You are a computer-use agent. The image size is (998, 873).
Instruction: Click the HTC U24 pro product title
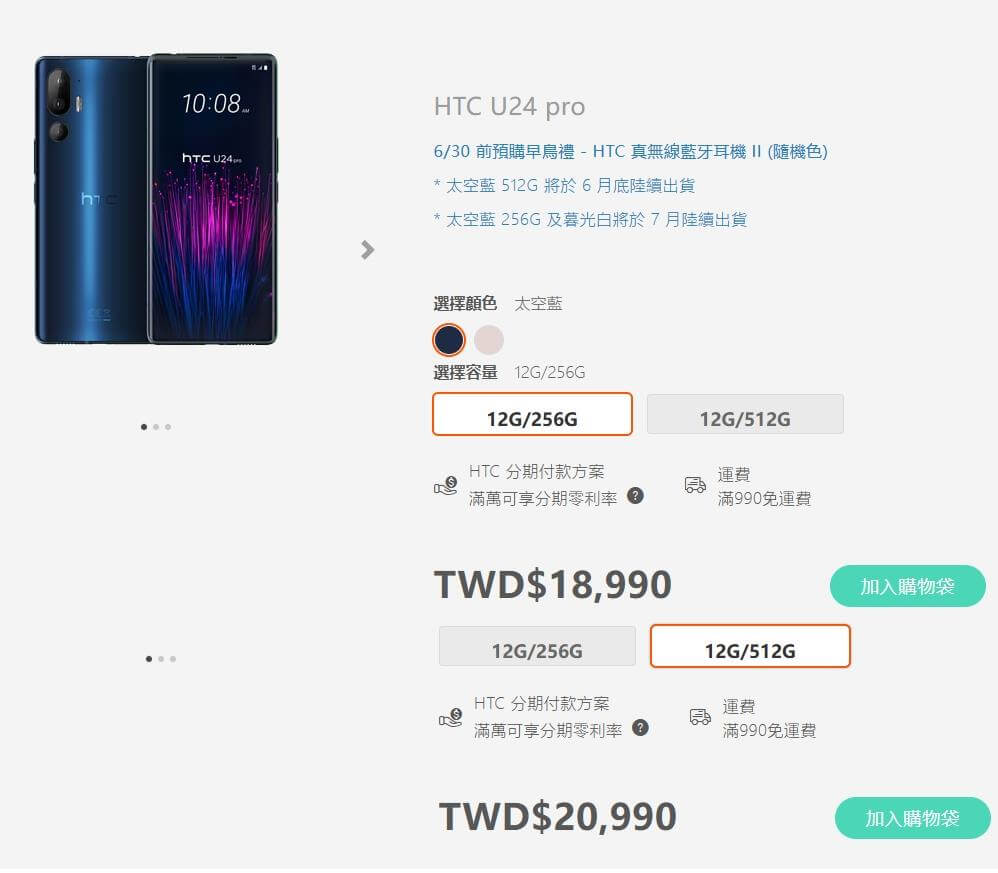[509, 107]
